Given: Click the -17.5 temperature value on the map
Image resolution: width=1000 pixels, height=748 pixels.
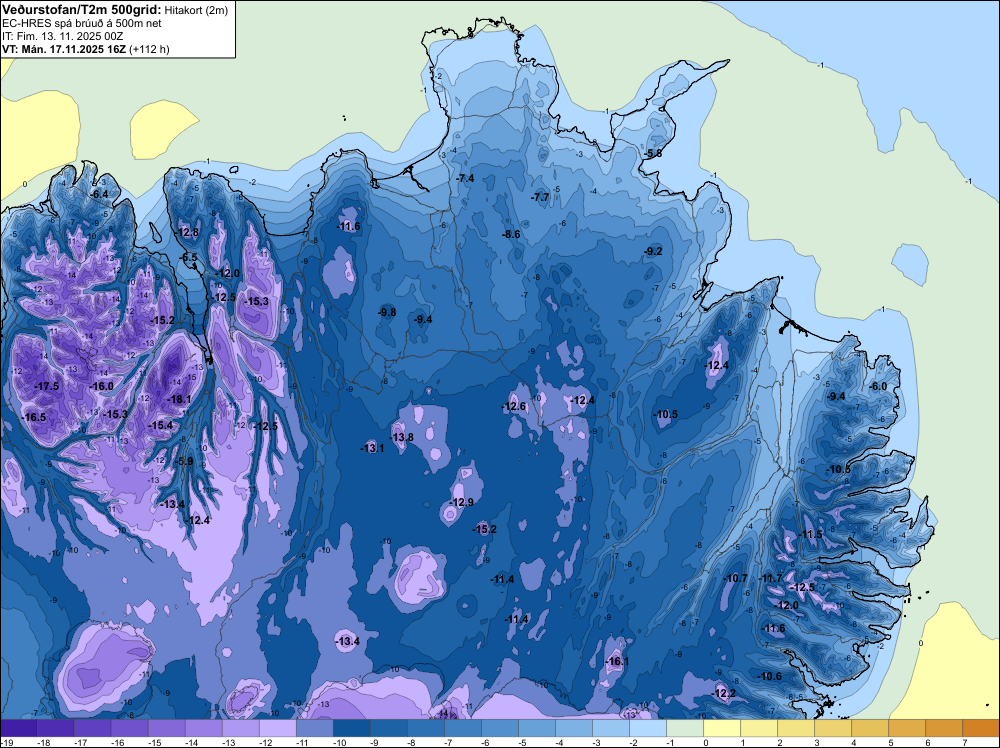Looking at the screenshot, I should 47,386.
